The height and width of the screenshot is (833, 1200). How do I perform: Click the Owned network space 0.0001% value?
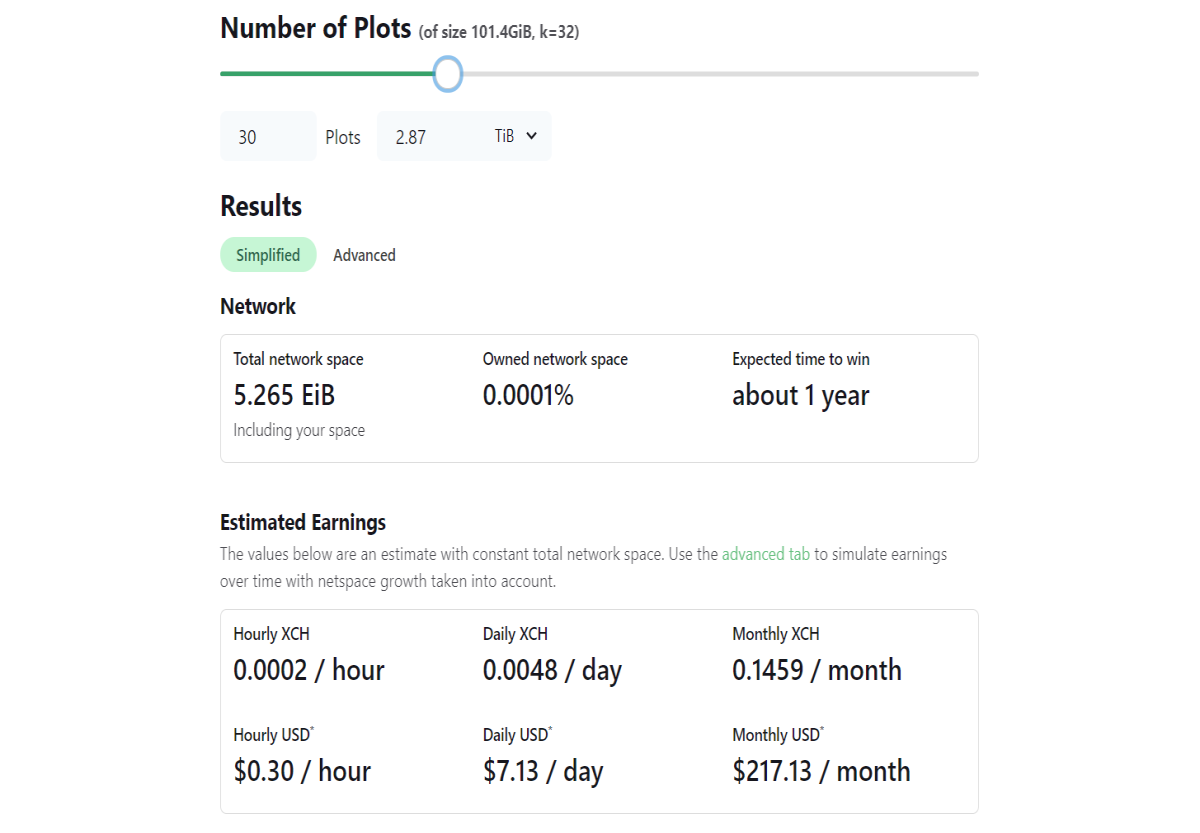[x=528, y=396]
